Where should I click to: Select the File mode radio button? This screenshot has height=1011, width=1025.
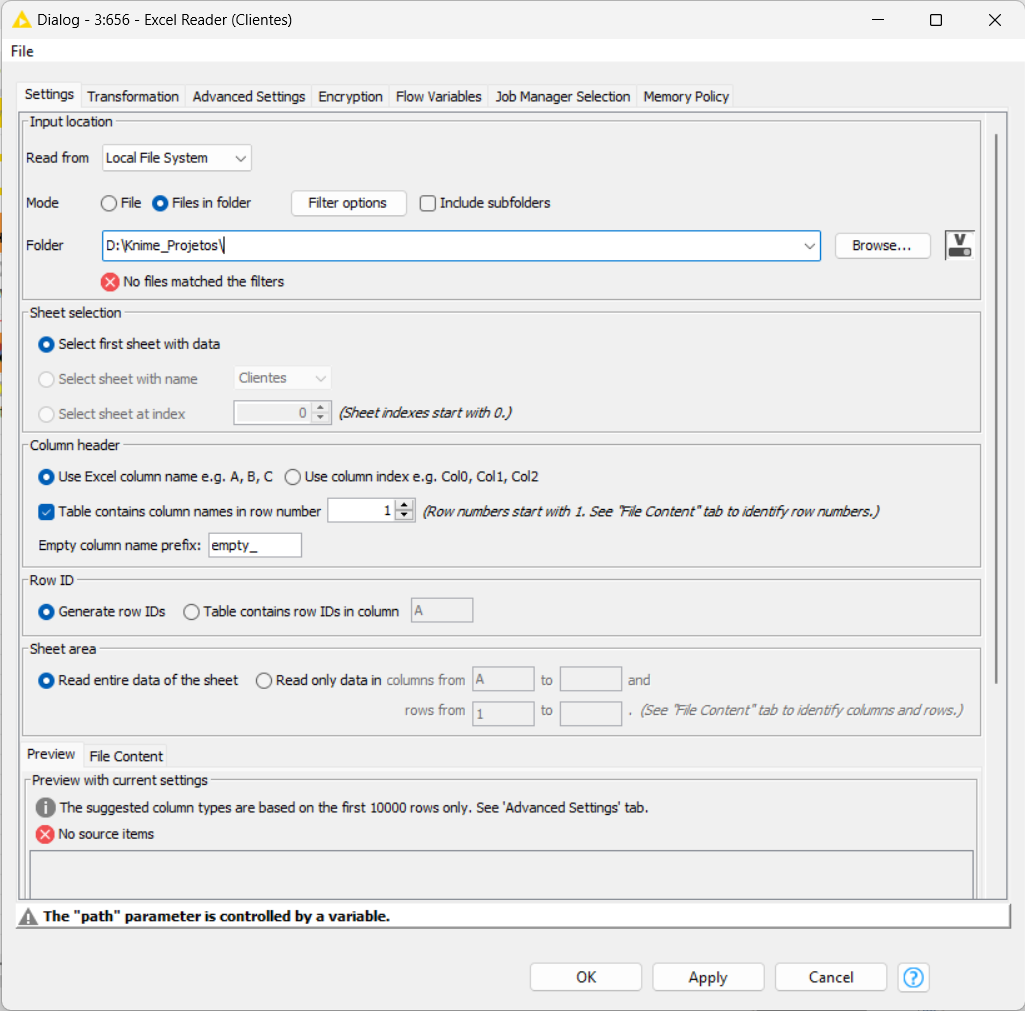109,203
